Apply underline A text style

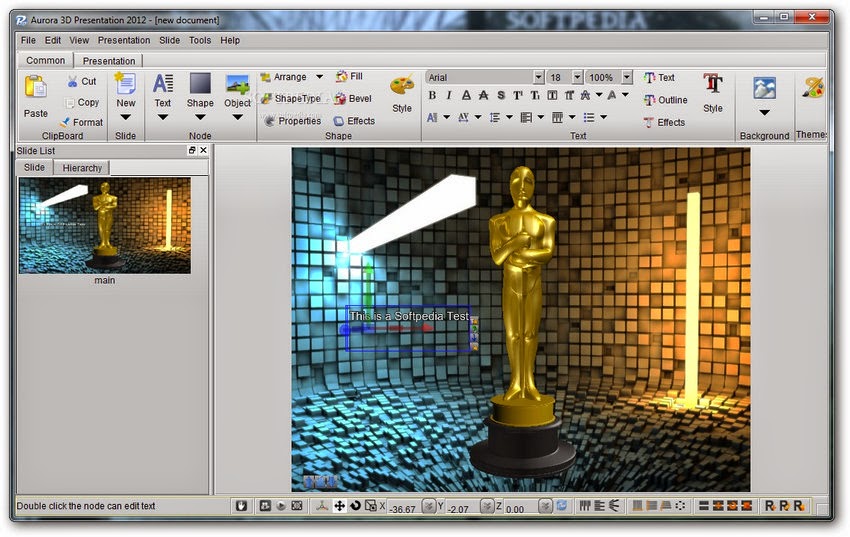pos(466,95)
